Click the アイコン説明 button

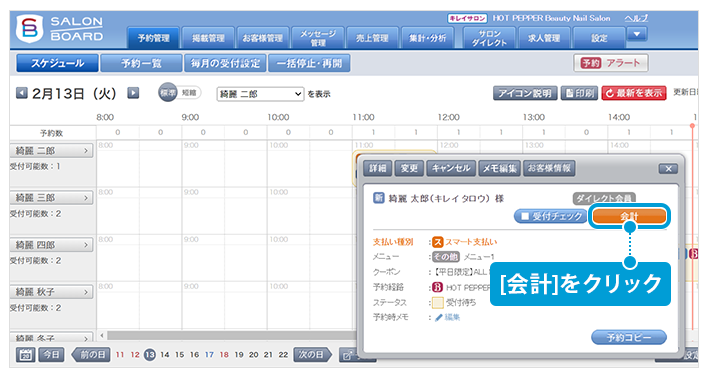[x=525, y=93]
